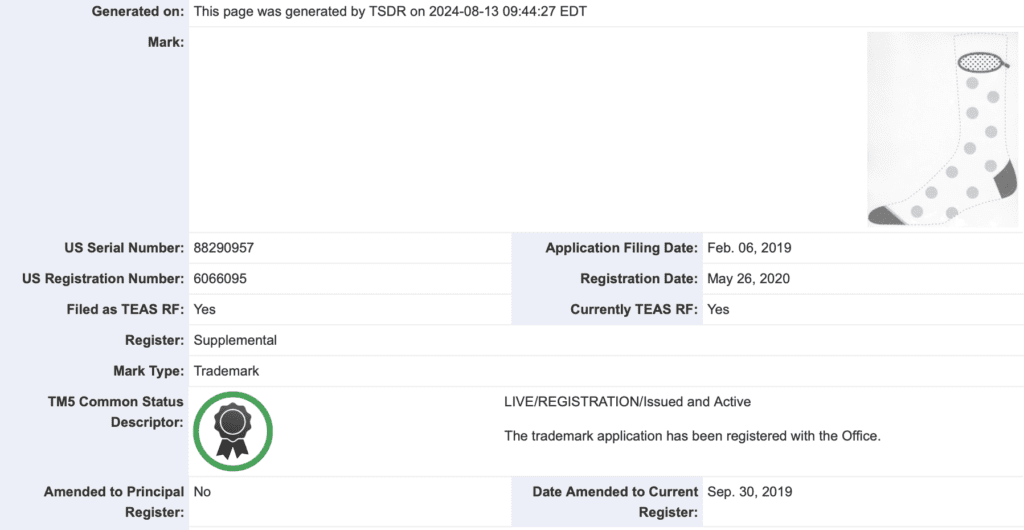Click the "Currently TEAS RF:" label
This screenshot has width=1024, height=530.
coord(634,310)
